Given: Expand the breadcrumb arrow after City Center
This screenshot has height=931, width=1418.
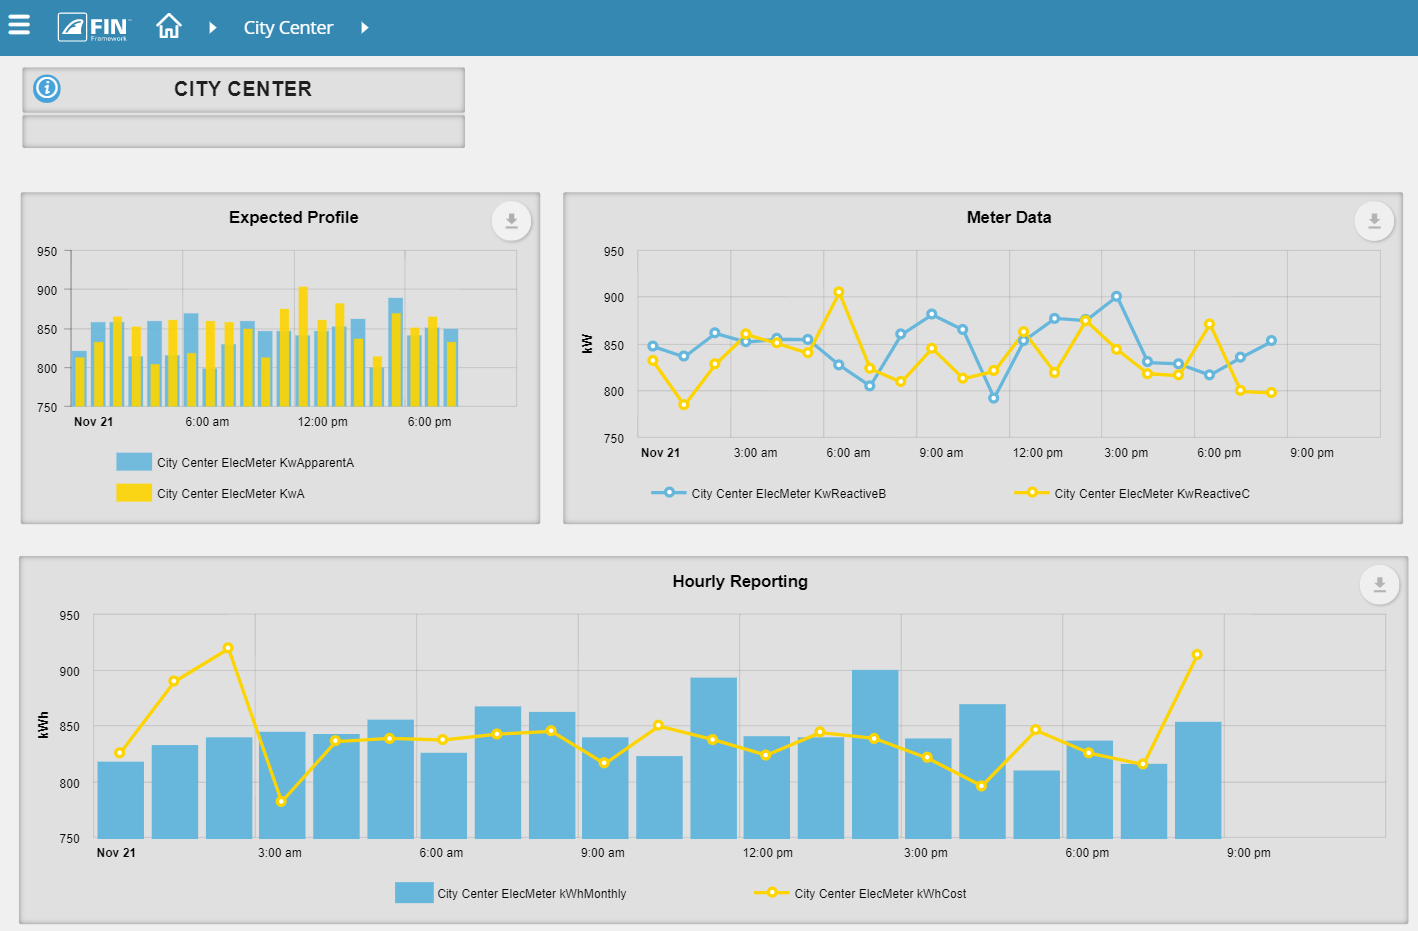Looking at the screenshot, I should [364, 27].
